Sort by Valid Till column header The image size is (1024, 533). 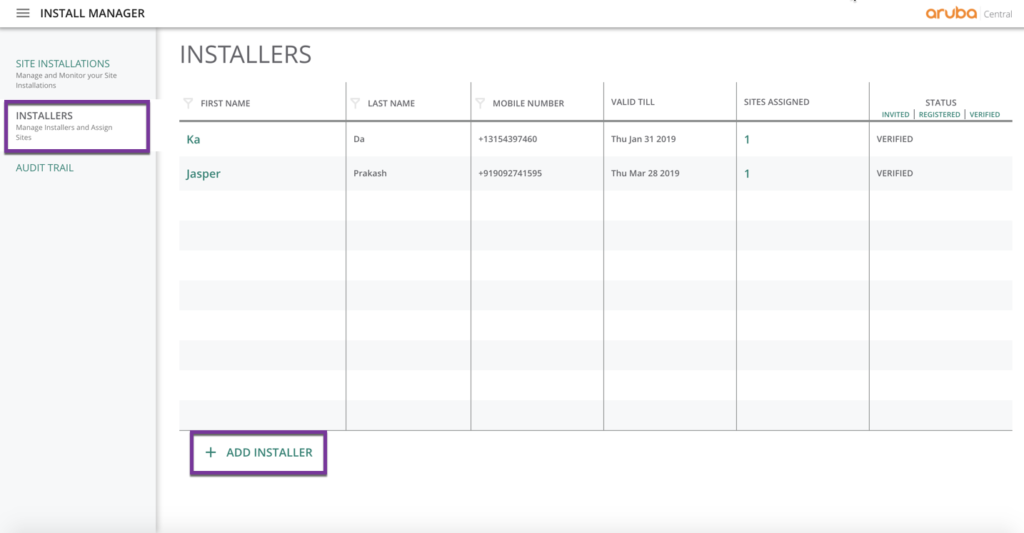pyautogui.click(x=633, y=102)
